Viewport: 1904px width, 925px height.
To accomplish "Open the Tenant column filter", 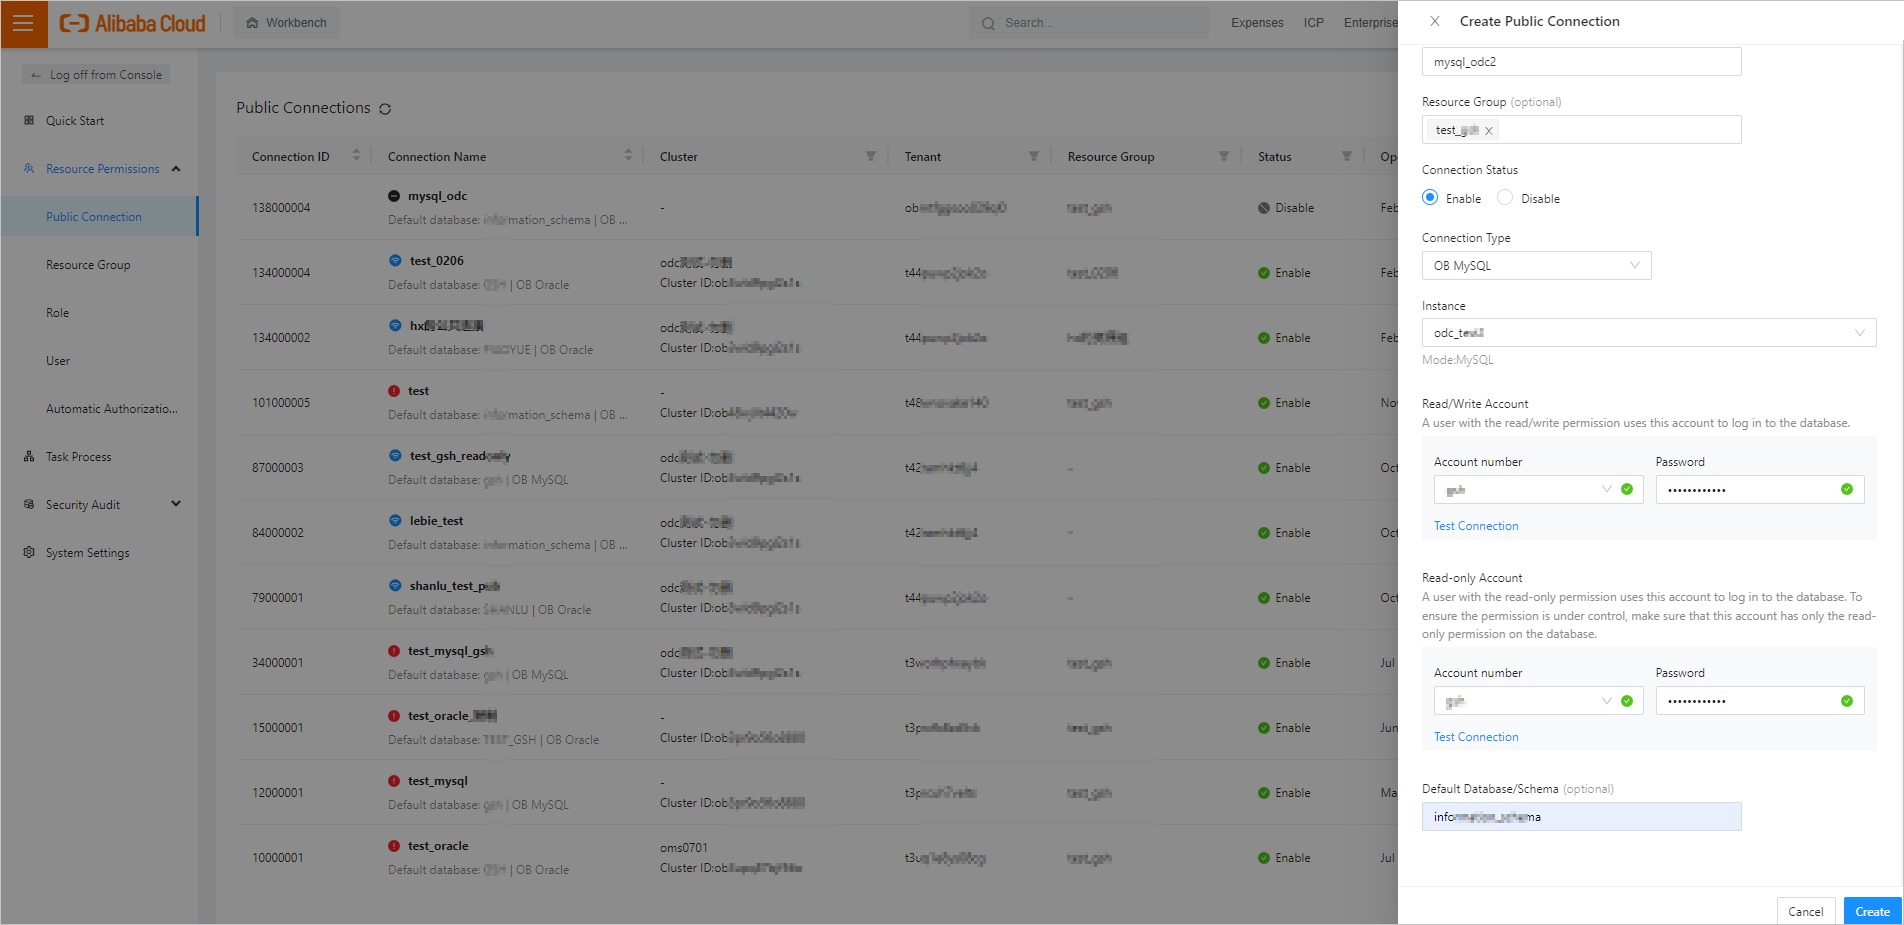I will [x=1034, y=156].
